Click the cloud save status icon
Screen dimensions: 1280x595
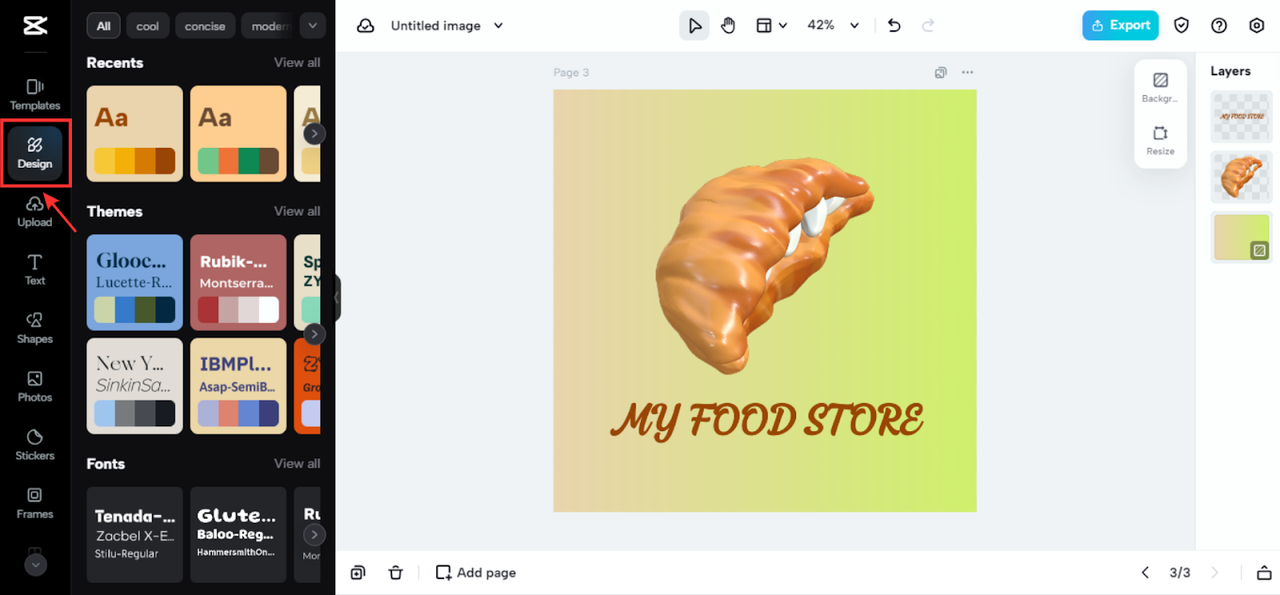click(366, 26)
